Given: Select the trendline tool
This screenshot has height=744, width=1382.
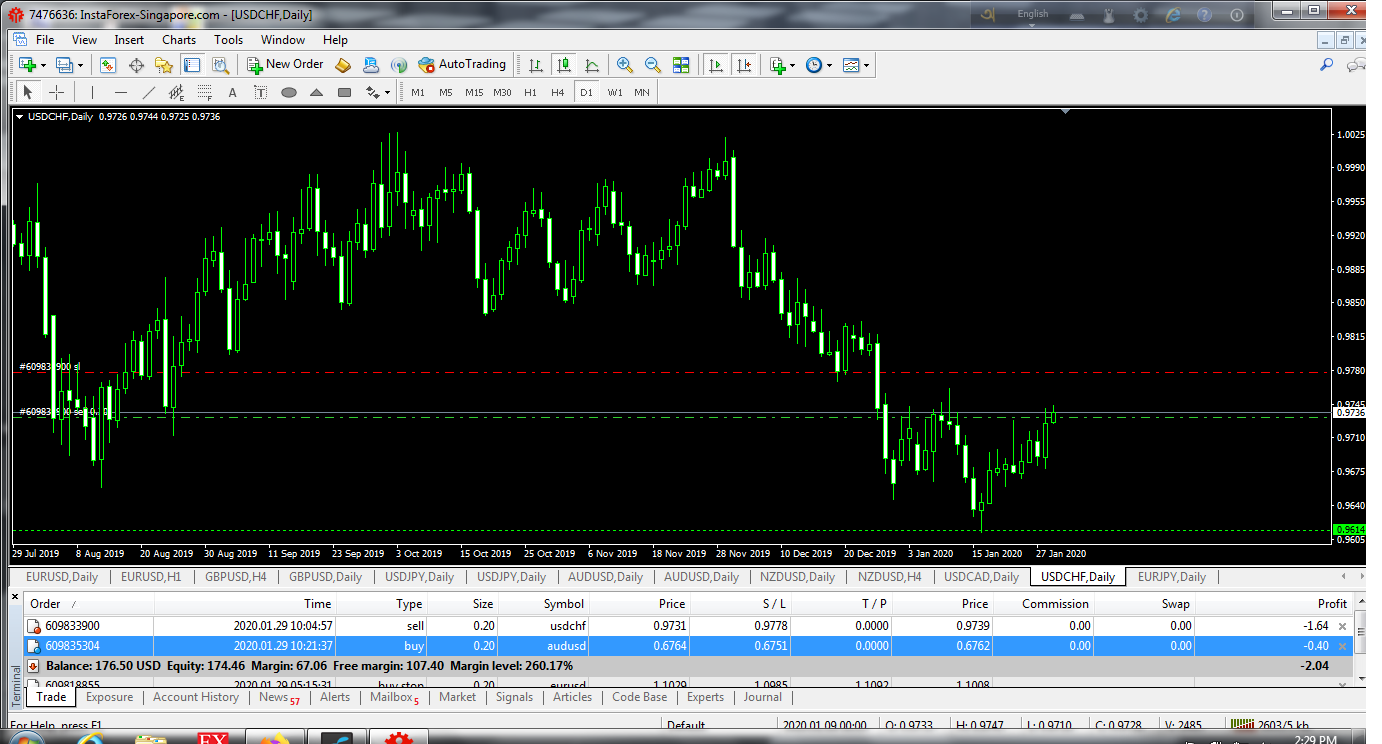Looking at the screenshot, I should pos(149,92).
